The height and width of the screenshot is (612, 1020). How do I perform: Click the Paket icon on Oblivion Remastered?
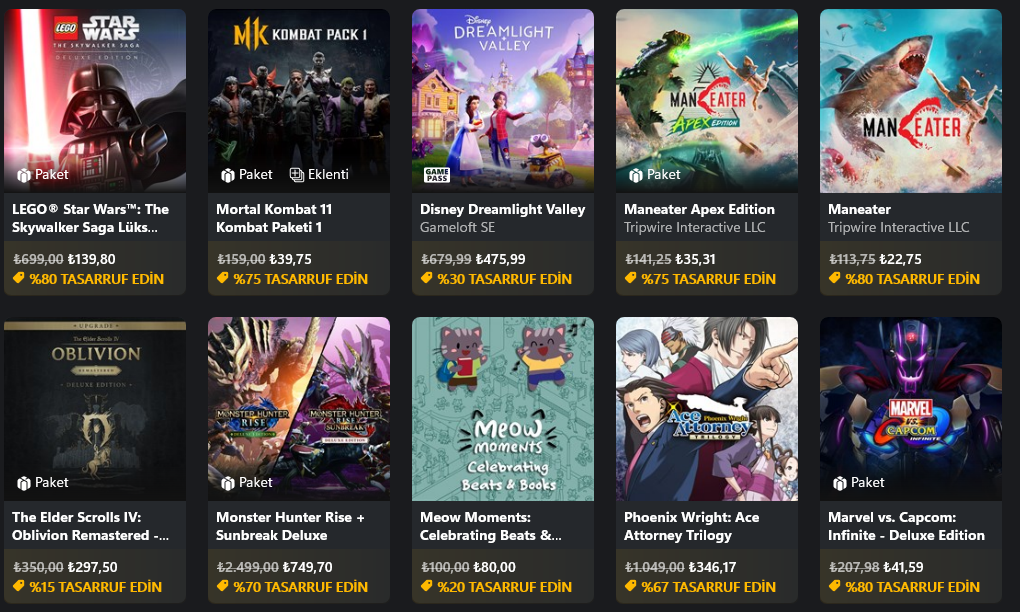pos(24,483)
